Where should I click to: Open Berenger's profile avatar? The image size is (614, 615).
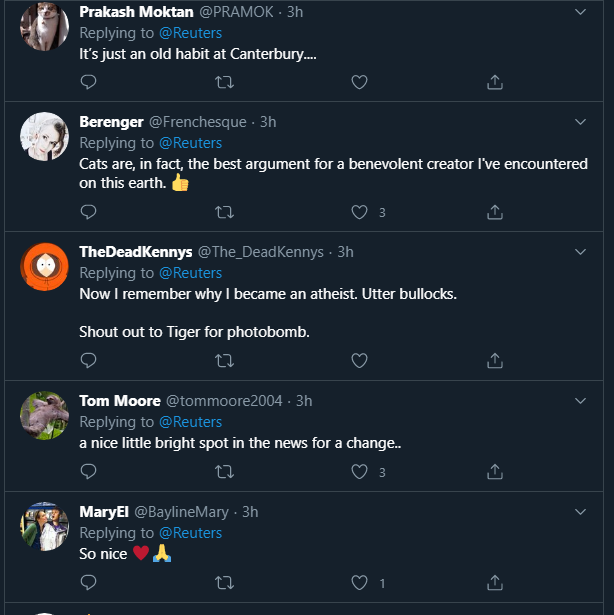(x=45, y=136)
